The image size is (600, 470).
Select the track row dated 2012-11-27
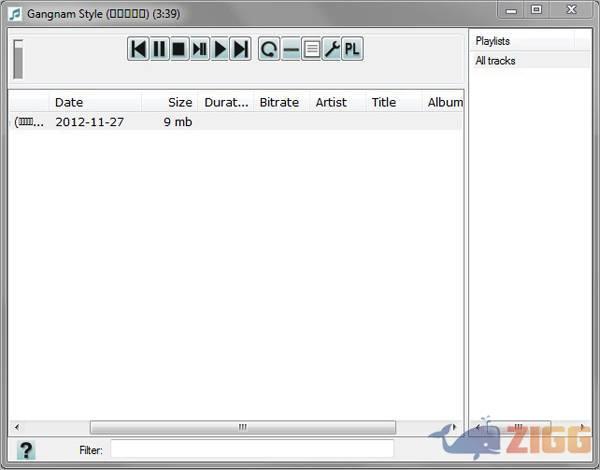[236, 122]
